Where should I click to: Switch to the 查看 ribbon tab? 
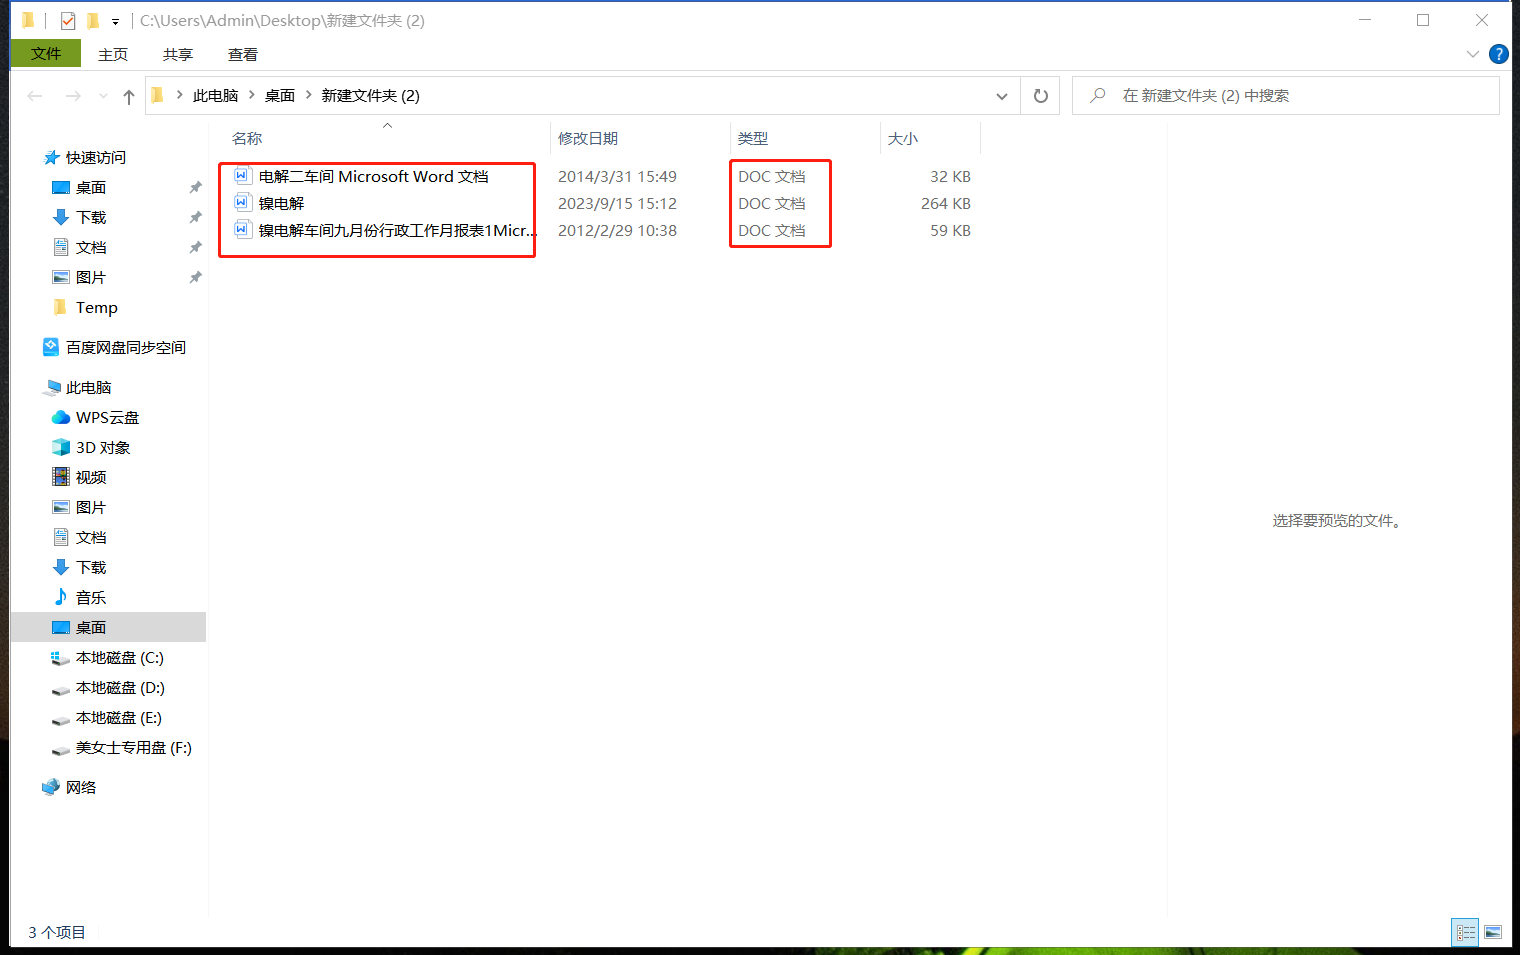(x=242, y=54)
